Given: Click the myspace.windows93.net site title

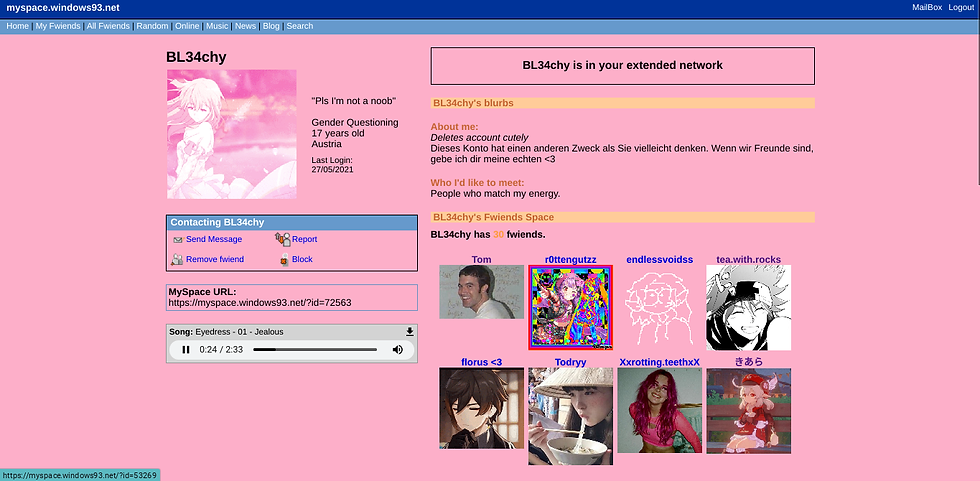Looking at the screenshot, I should (63, 8).
